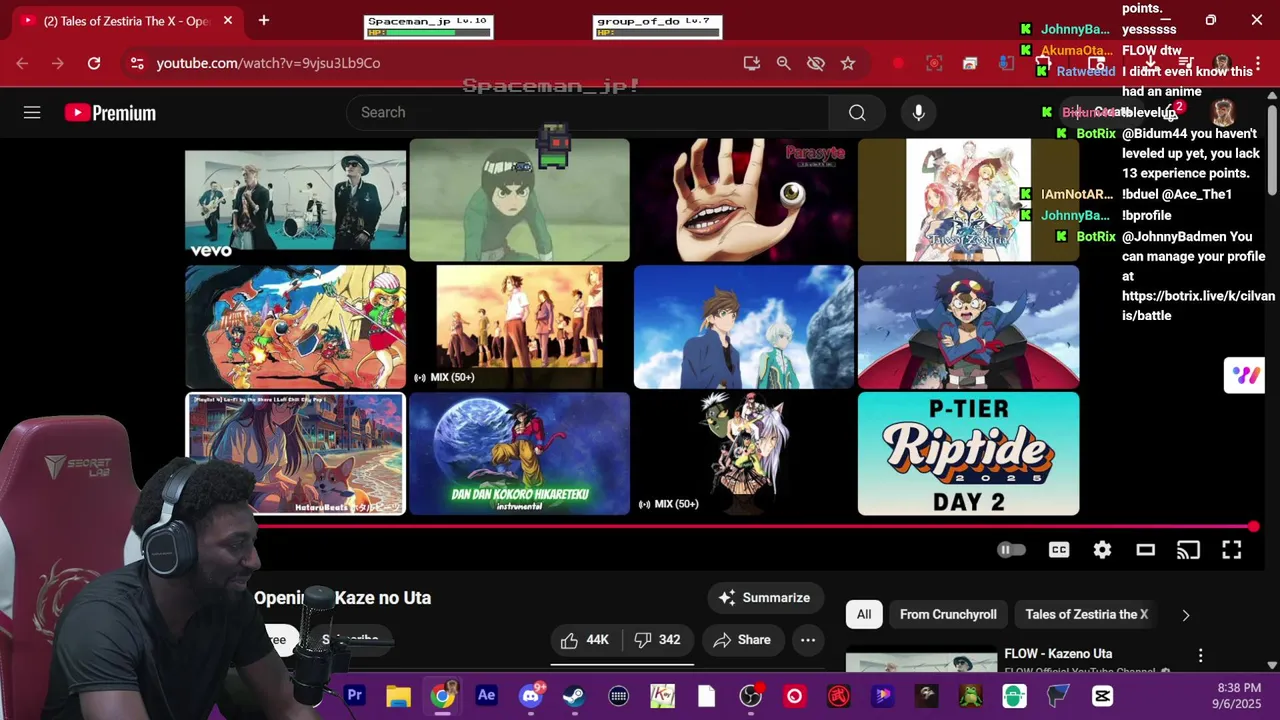Open the zoom magnifier in address bar
Viewport: 1280px width, 720px height.
pos(784,63)
